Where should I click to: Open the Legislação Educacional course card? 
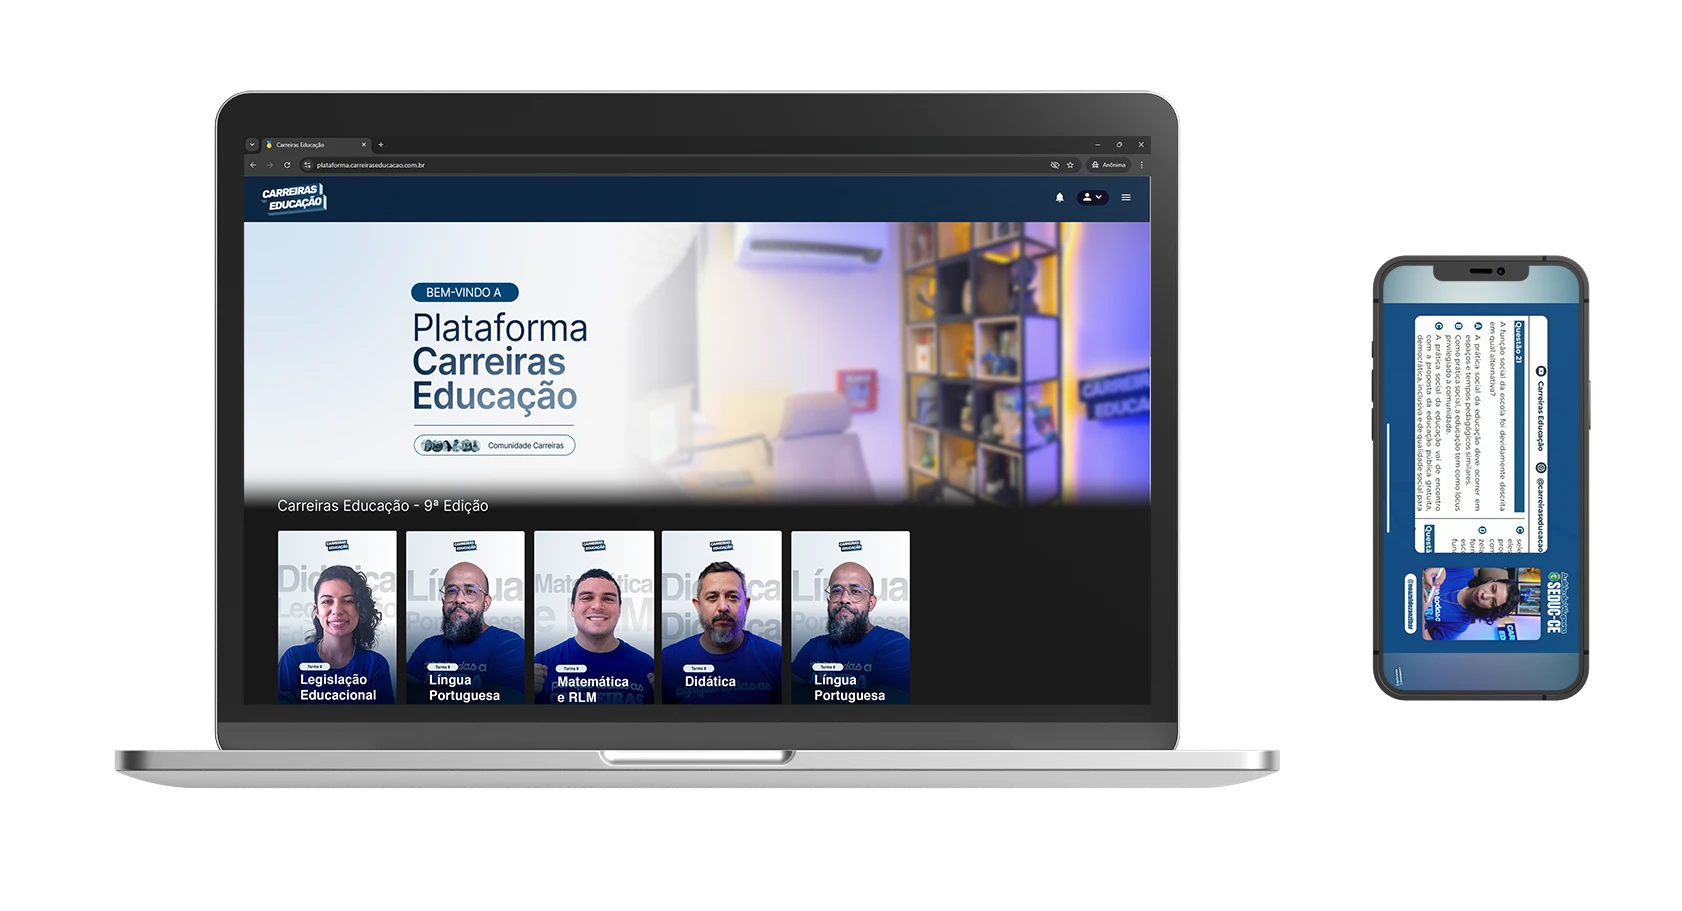[337, 617]
